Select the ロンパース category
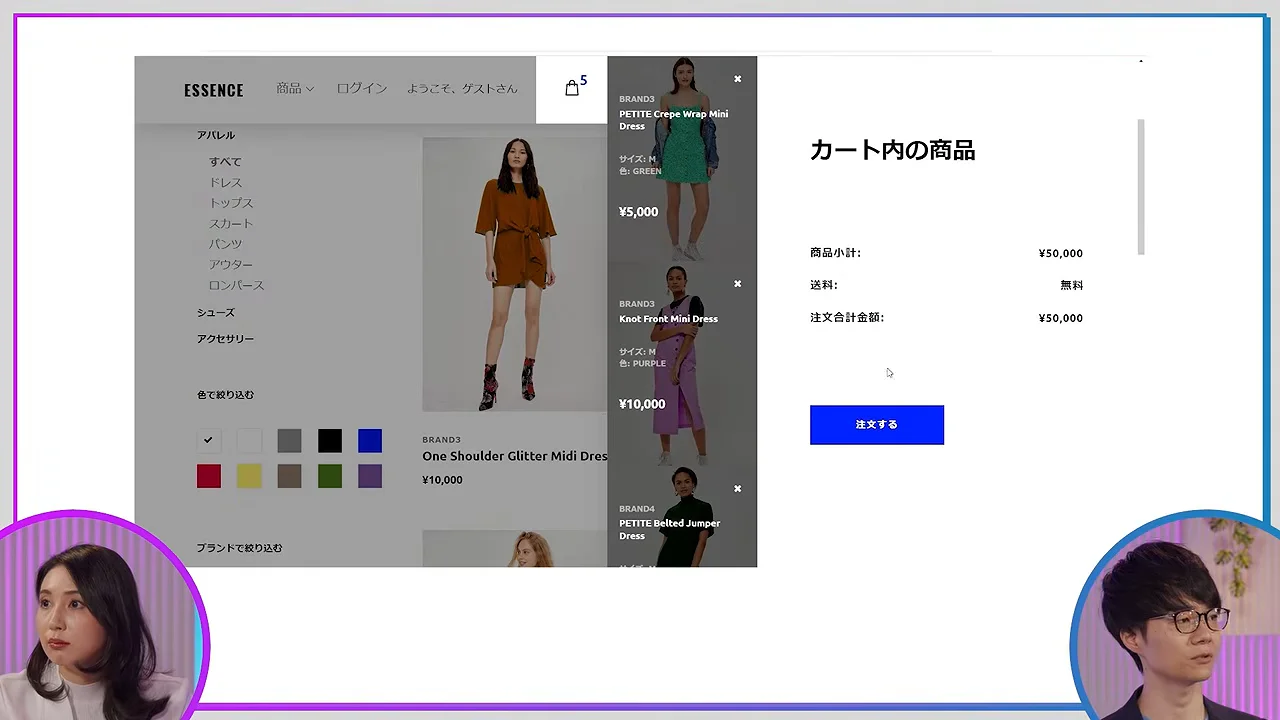1280x720 pixels. tap(237, 286)
